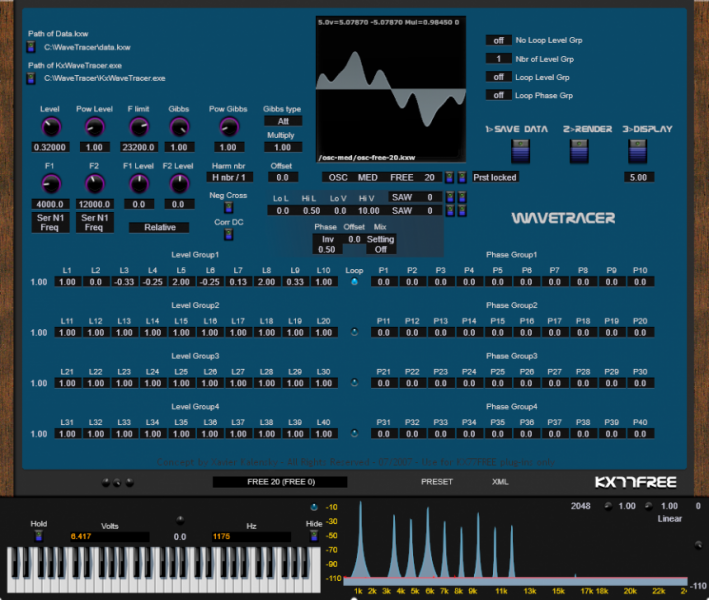Click the Save Data button icon

pos(520,151)
